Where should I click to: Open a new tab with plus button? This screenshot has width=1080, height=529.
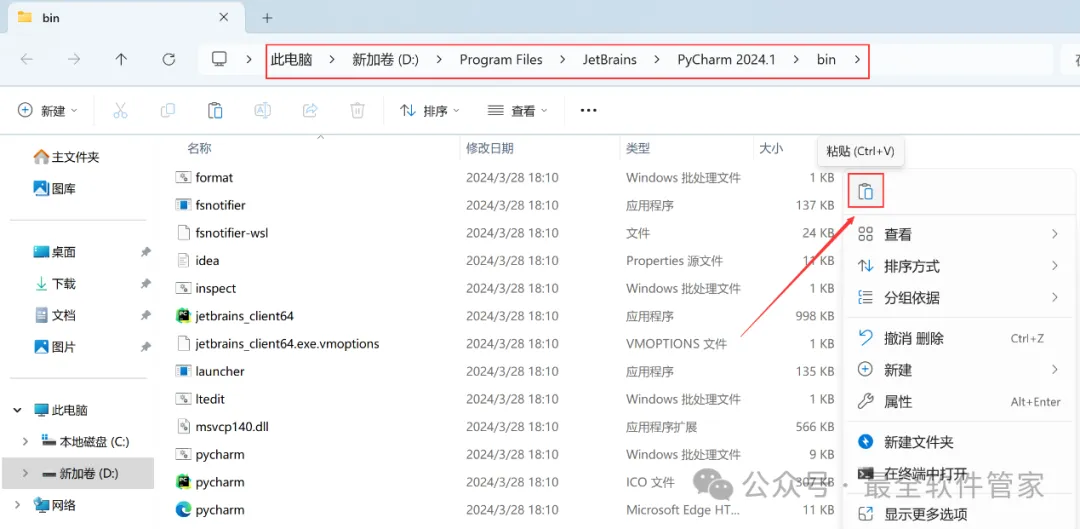[267, 18]
